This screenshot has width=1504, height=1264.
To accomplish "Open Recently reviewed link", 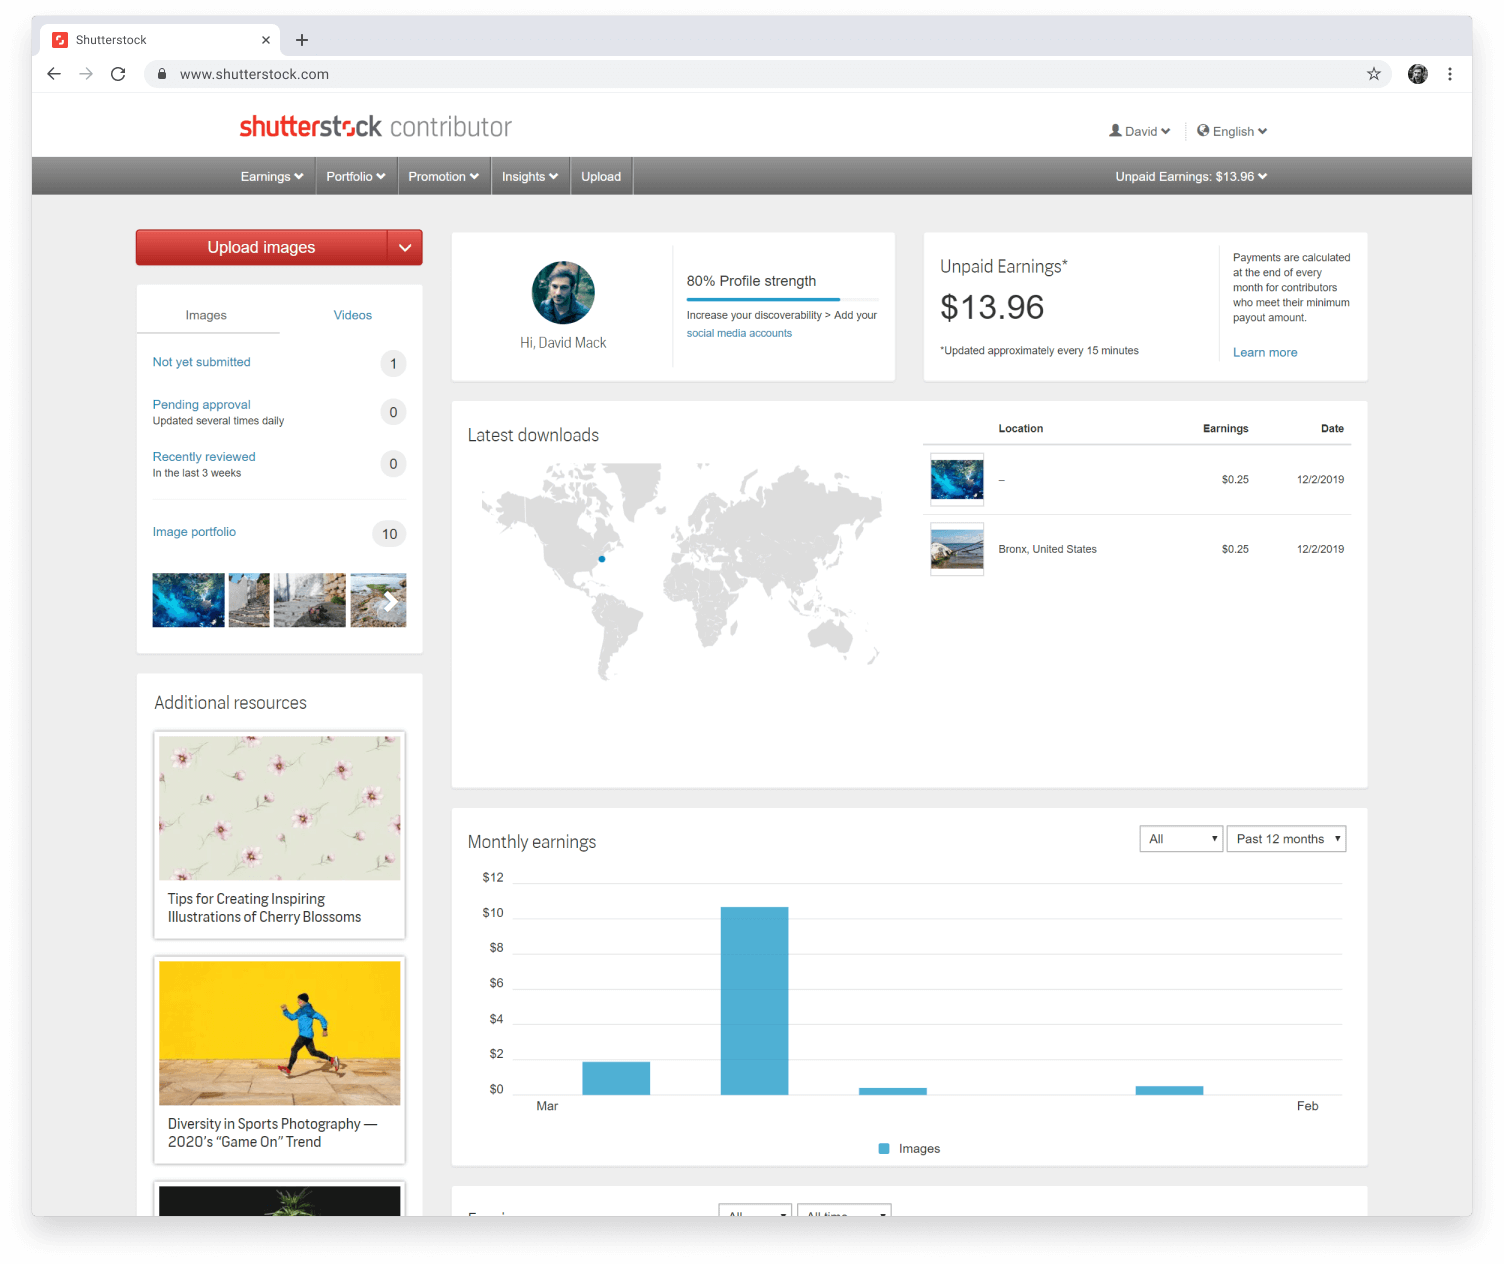I will point(204,457).
